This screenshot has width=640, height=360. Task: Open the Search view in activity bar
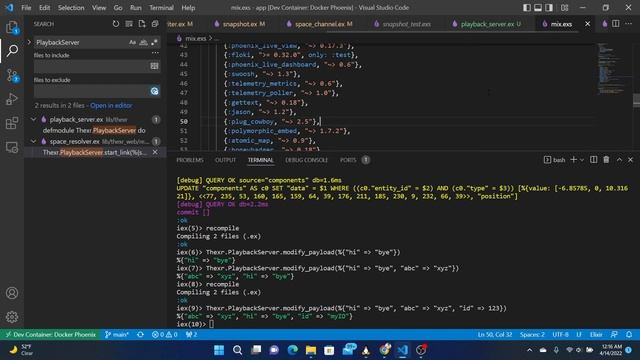(x=12, y=51)
